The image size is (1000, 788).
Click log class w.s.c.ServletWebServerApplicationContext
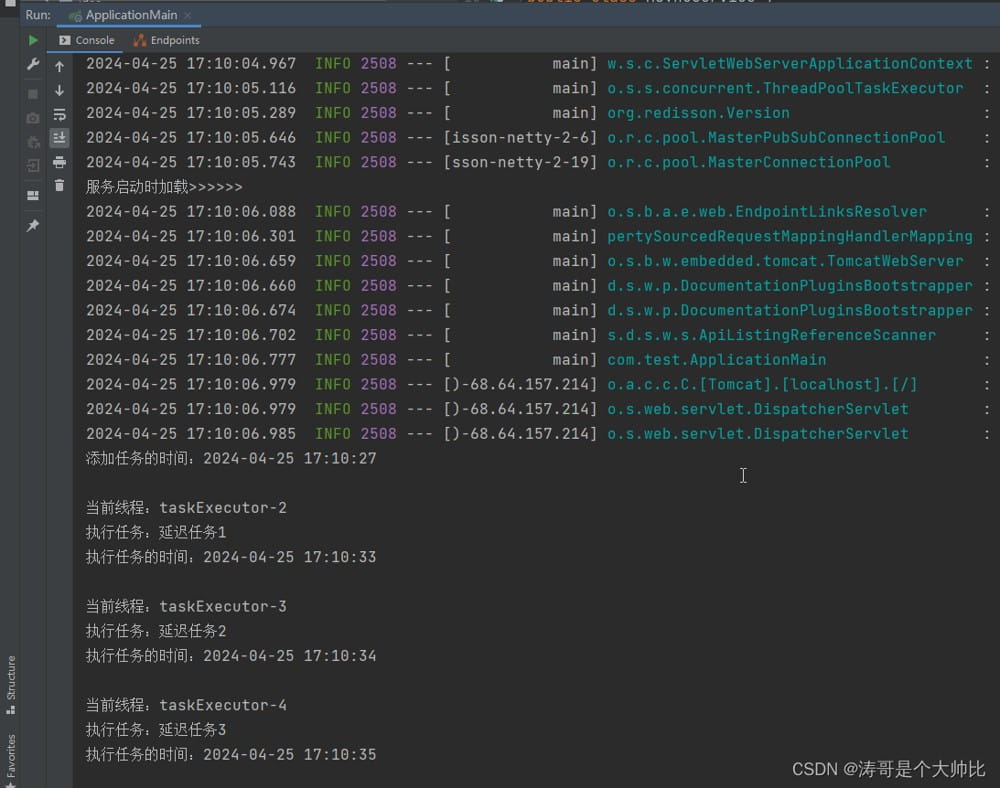tap(790, 64)
